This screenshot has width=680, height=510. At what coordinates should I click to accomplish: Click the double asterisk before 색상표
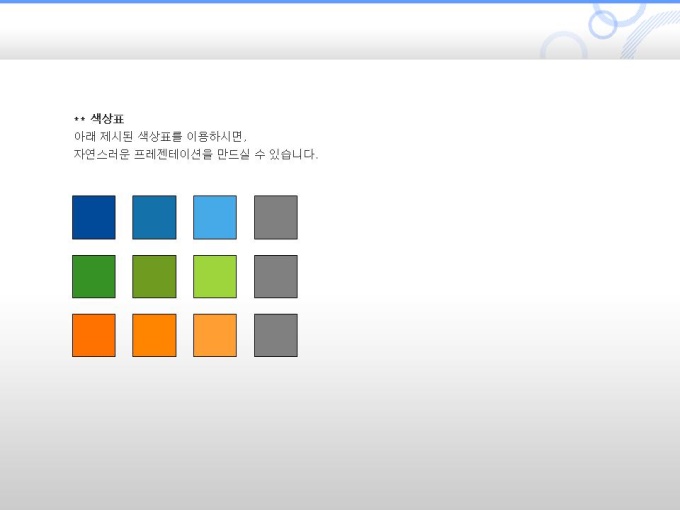tap(80, 119)
